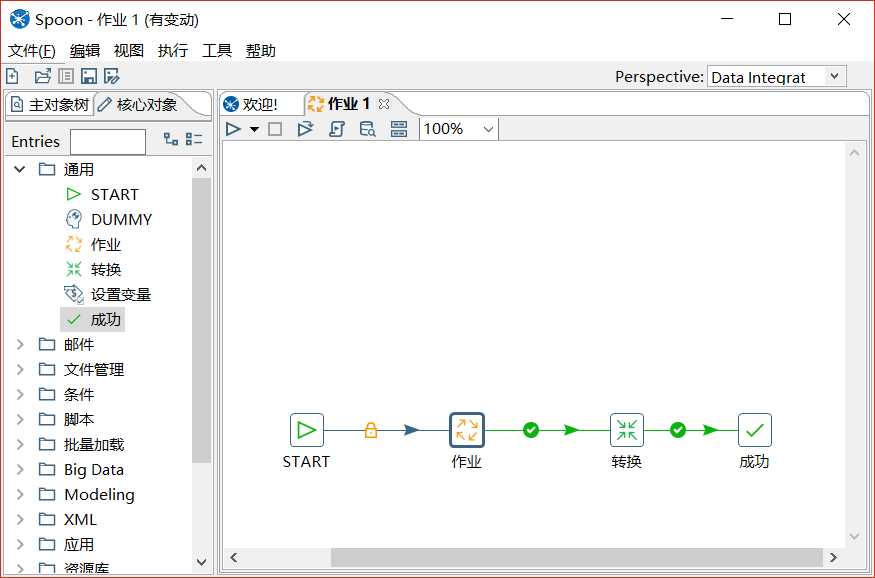The width and height of the screenshot is (875, 578).
Task: Close the 作业 1 tab
Action: coord(384,104)
